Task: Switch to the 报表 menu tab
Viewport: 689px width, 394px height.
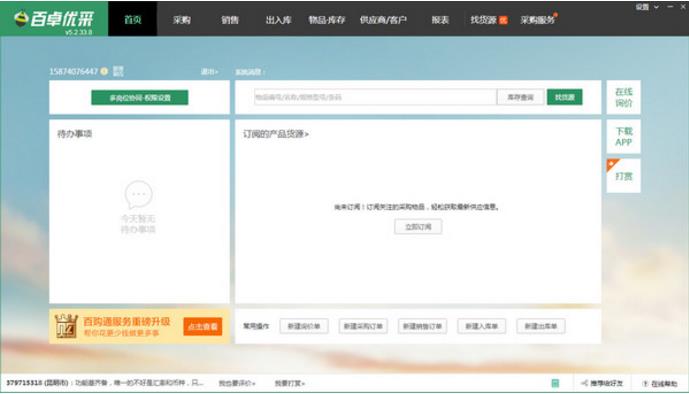Action: coord(440,20)
